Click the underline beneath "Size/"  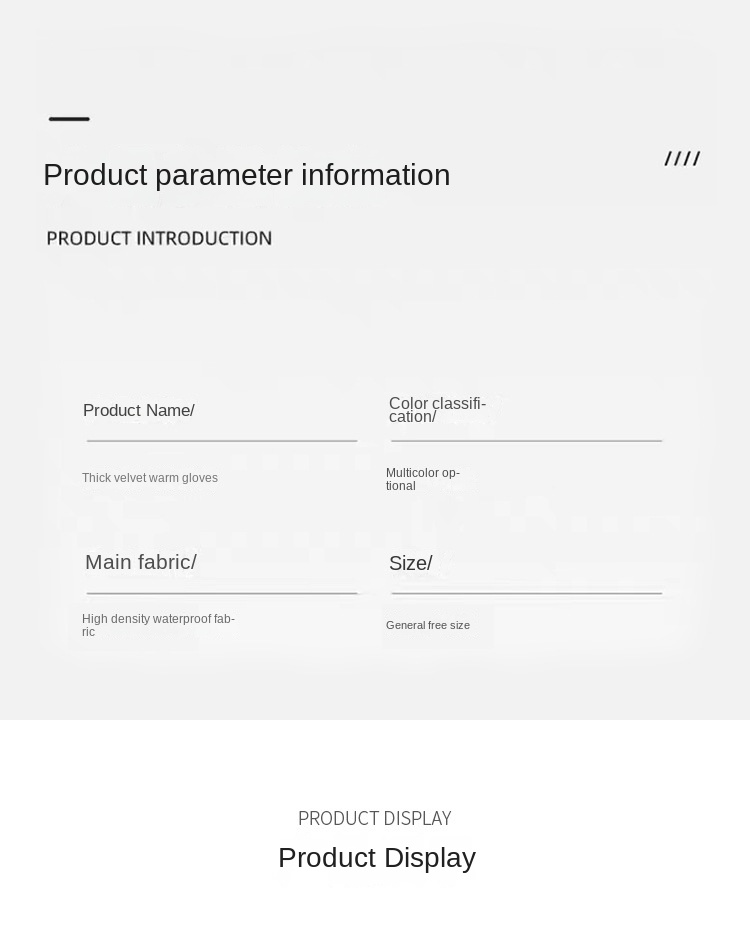(x=527, y=593)
